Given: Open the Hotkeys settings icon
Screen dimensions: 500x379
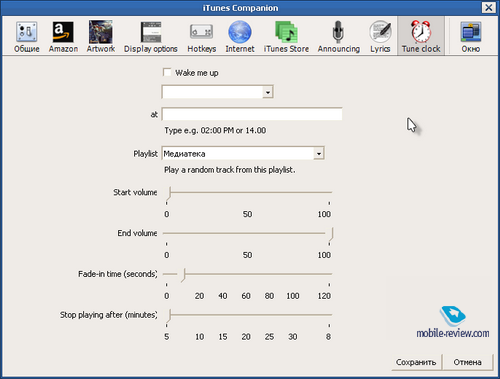Looking at the screenshot, I should [202, 37].
